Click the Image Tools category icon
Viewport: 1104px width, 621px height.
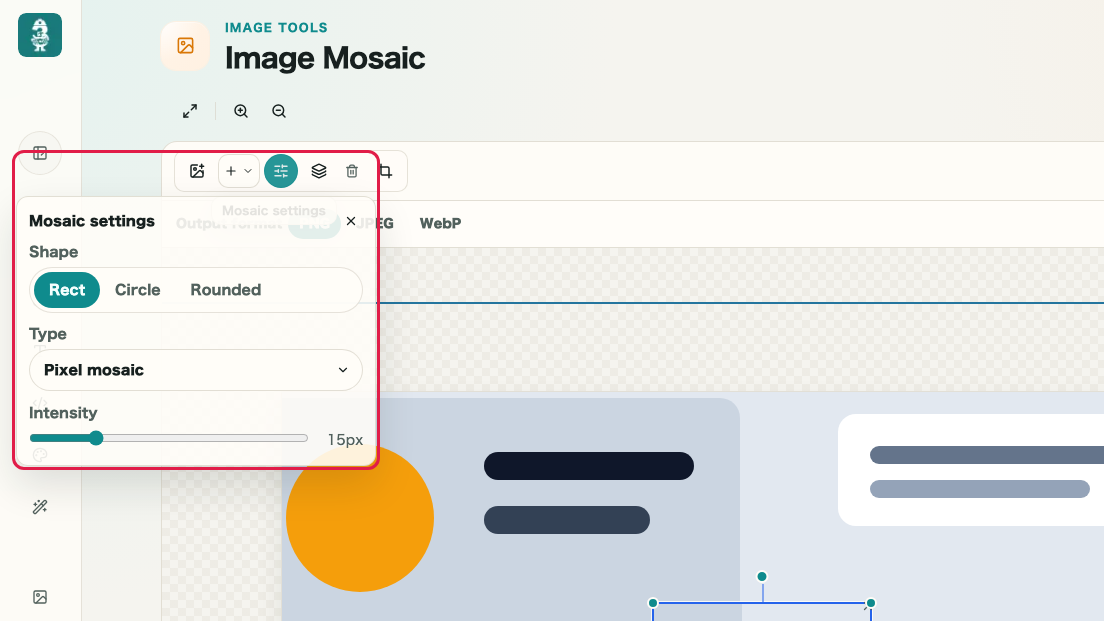click(x=185, y=46)
